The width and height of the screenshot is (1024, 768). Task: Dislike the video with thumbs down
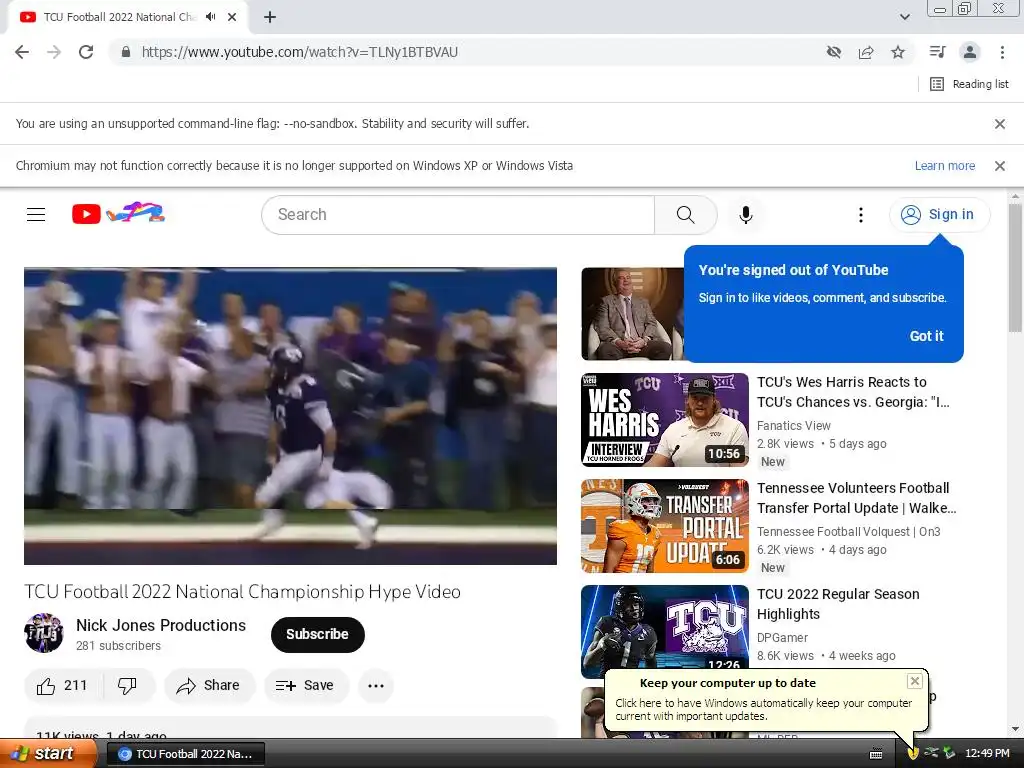point(127,686)
